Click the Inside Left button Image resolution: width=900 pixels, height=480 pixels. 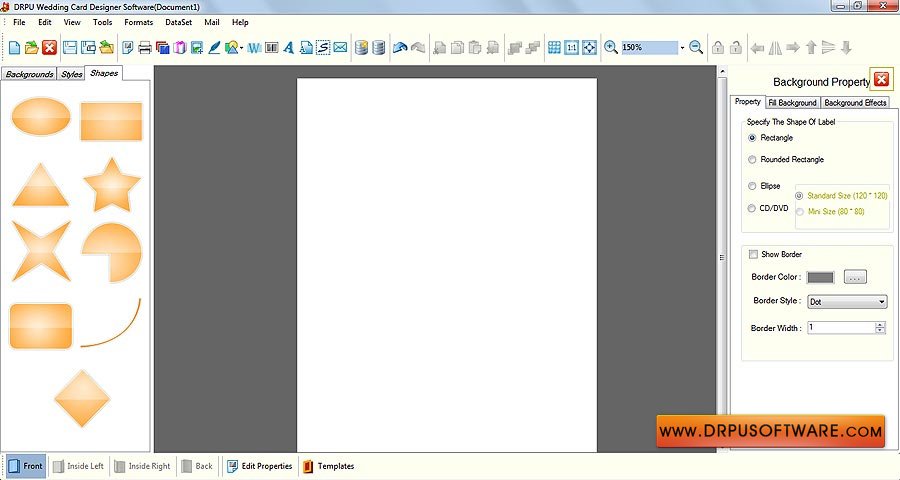tap(79, 466)
